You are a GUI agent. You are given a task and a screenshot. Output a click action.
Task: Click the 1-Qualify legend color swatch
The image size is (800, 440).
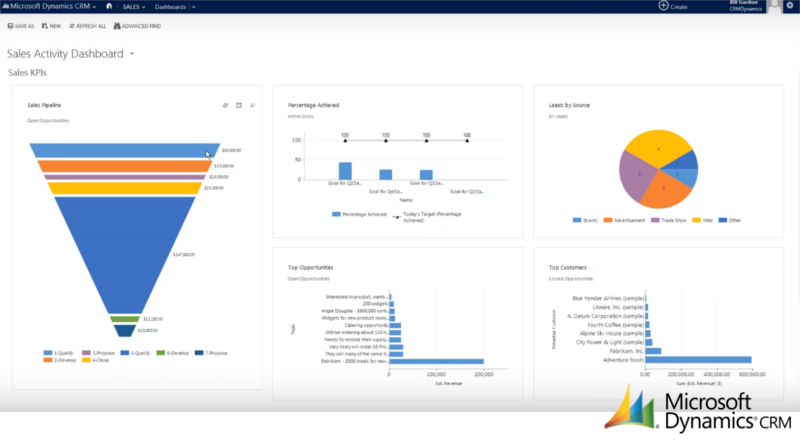coord(47,353)
